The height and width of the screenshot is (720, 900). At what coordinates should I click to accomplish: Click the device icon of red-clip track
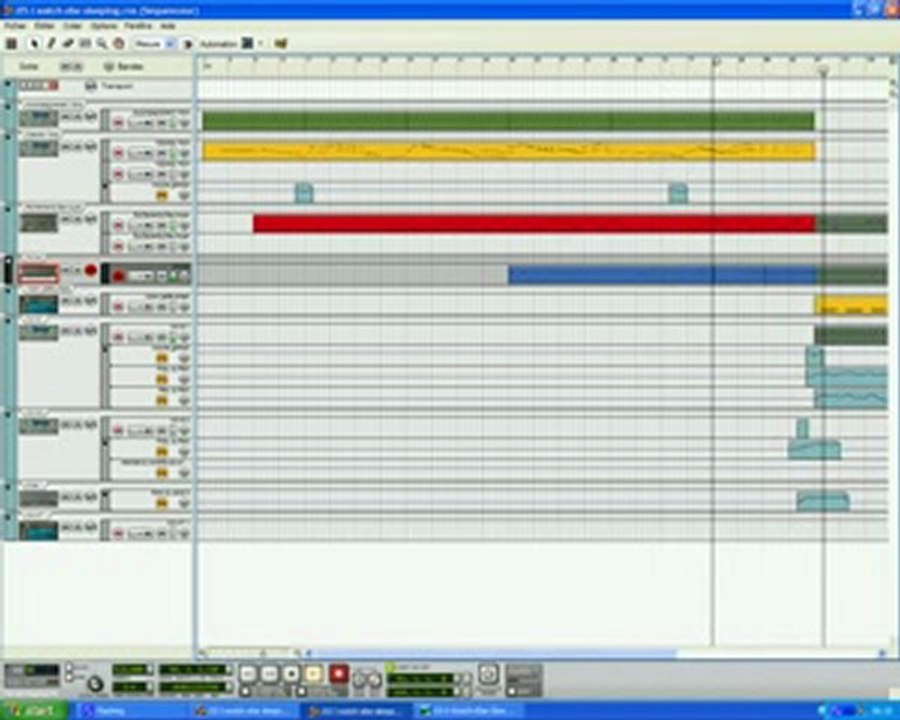39,223
